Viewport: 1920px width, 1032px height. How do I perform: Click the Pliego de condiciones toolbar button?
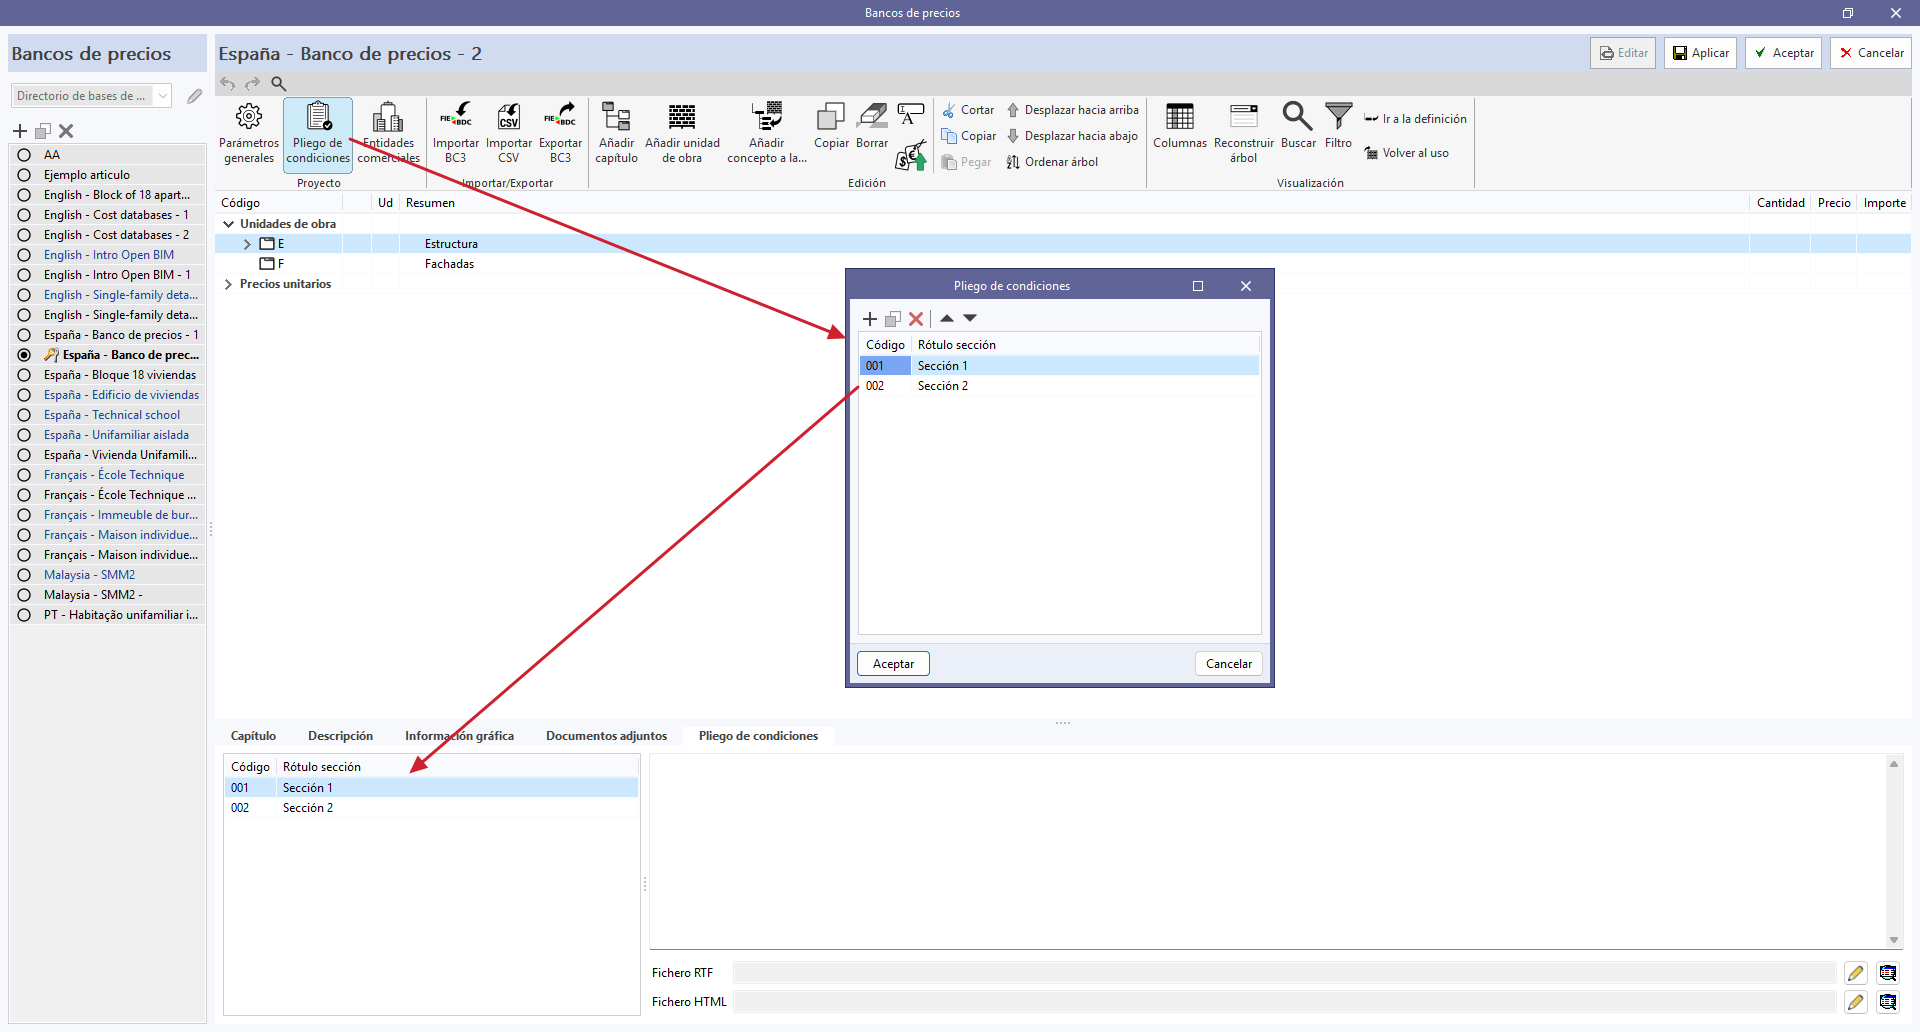318,133
